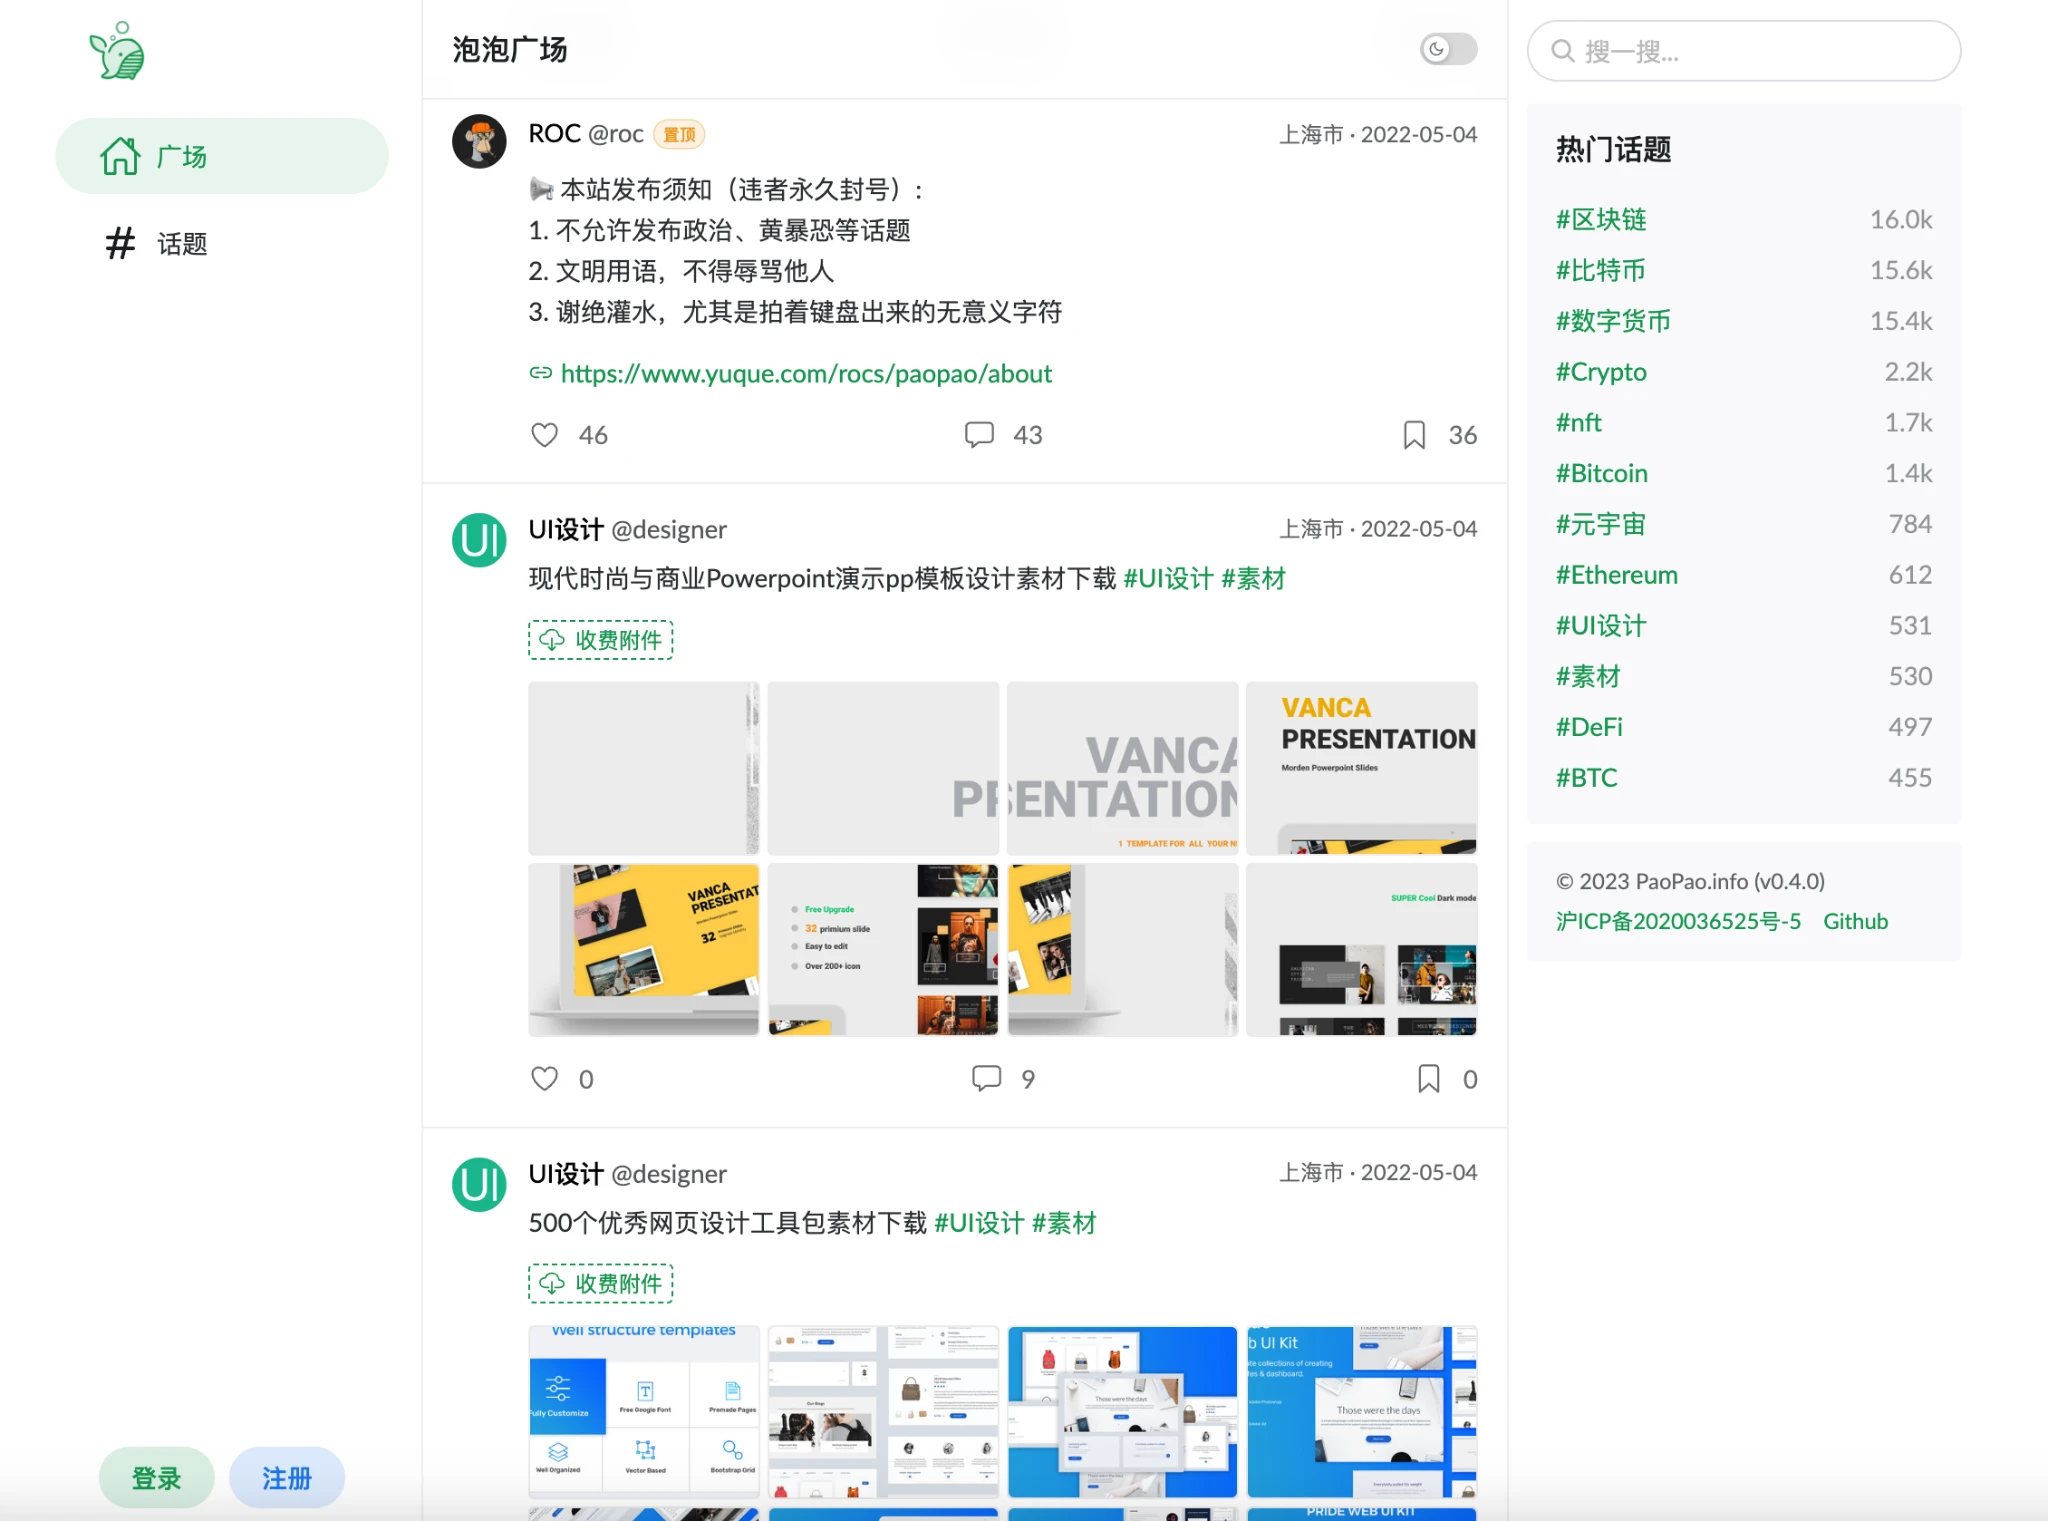Click the 置顶 pinned badge

[679, 134]
